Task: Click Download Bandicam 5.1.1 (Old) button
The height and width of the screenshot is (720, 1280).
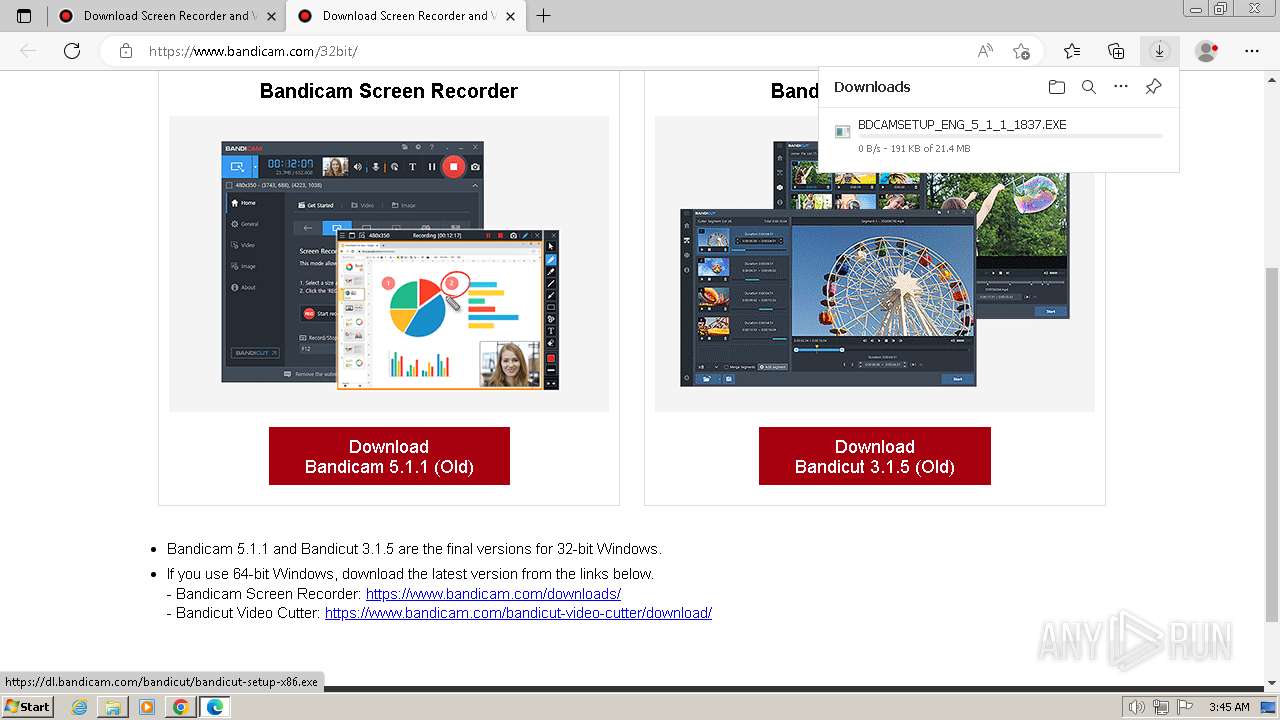Action: pos(389,456)
